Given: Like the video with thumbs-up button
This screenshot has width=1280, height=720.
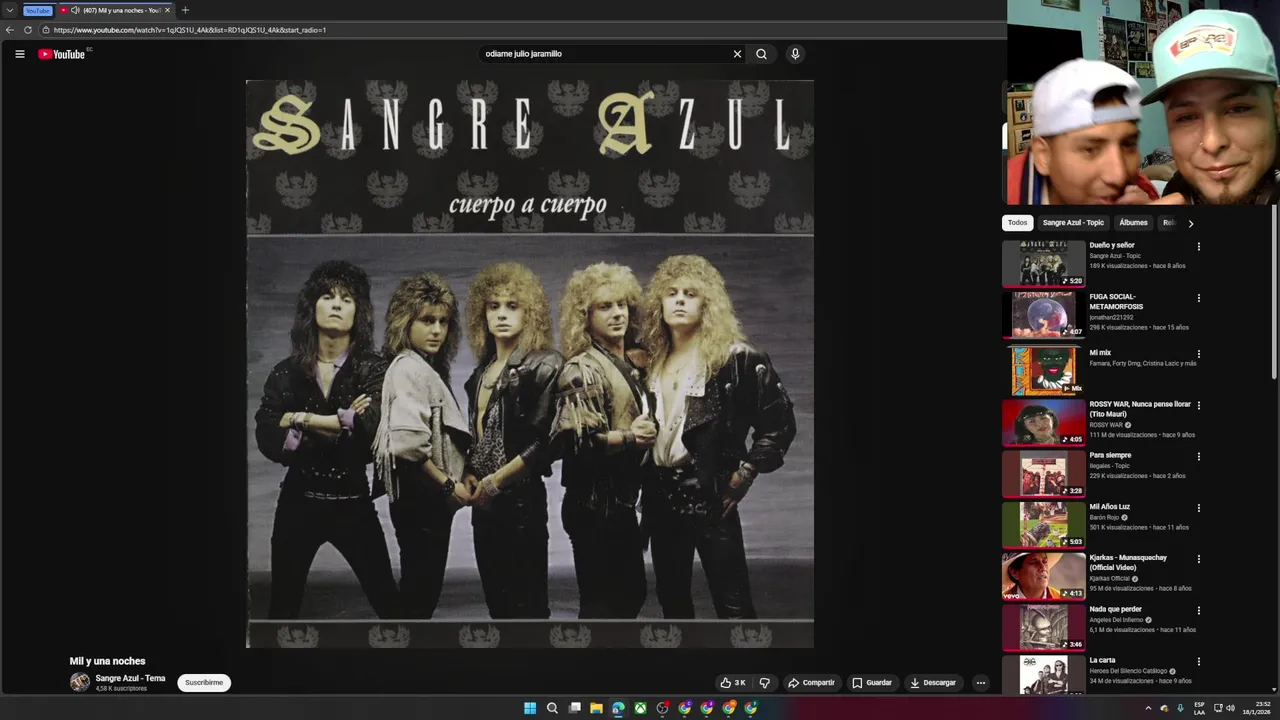Looking at the screenshot, I should pos(733,683).
